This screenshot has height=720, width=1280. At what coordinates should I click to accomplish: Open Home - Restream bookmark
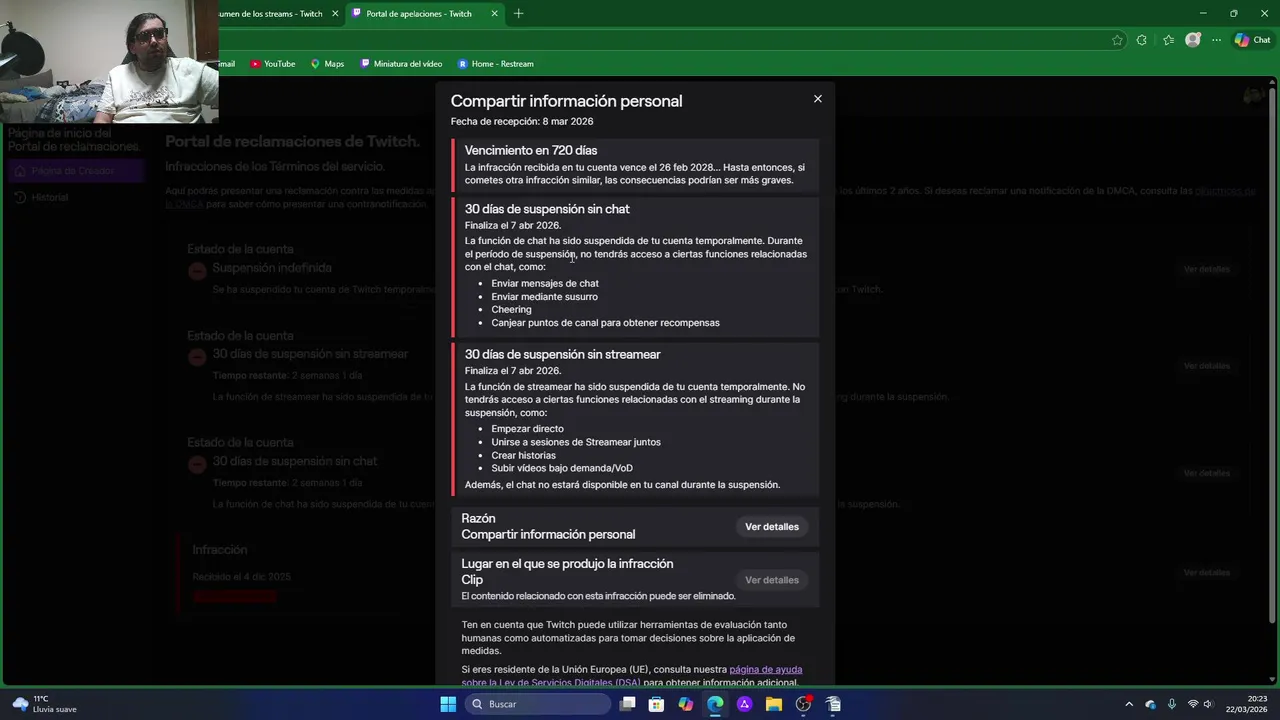(495, 64)
